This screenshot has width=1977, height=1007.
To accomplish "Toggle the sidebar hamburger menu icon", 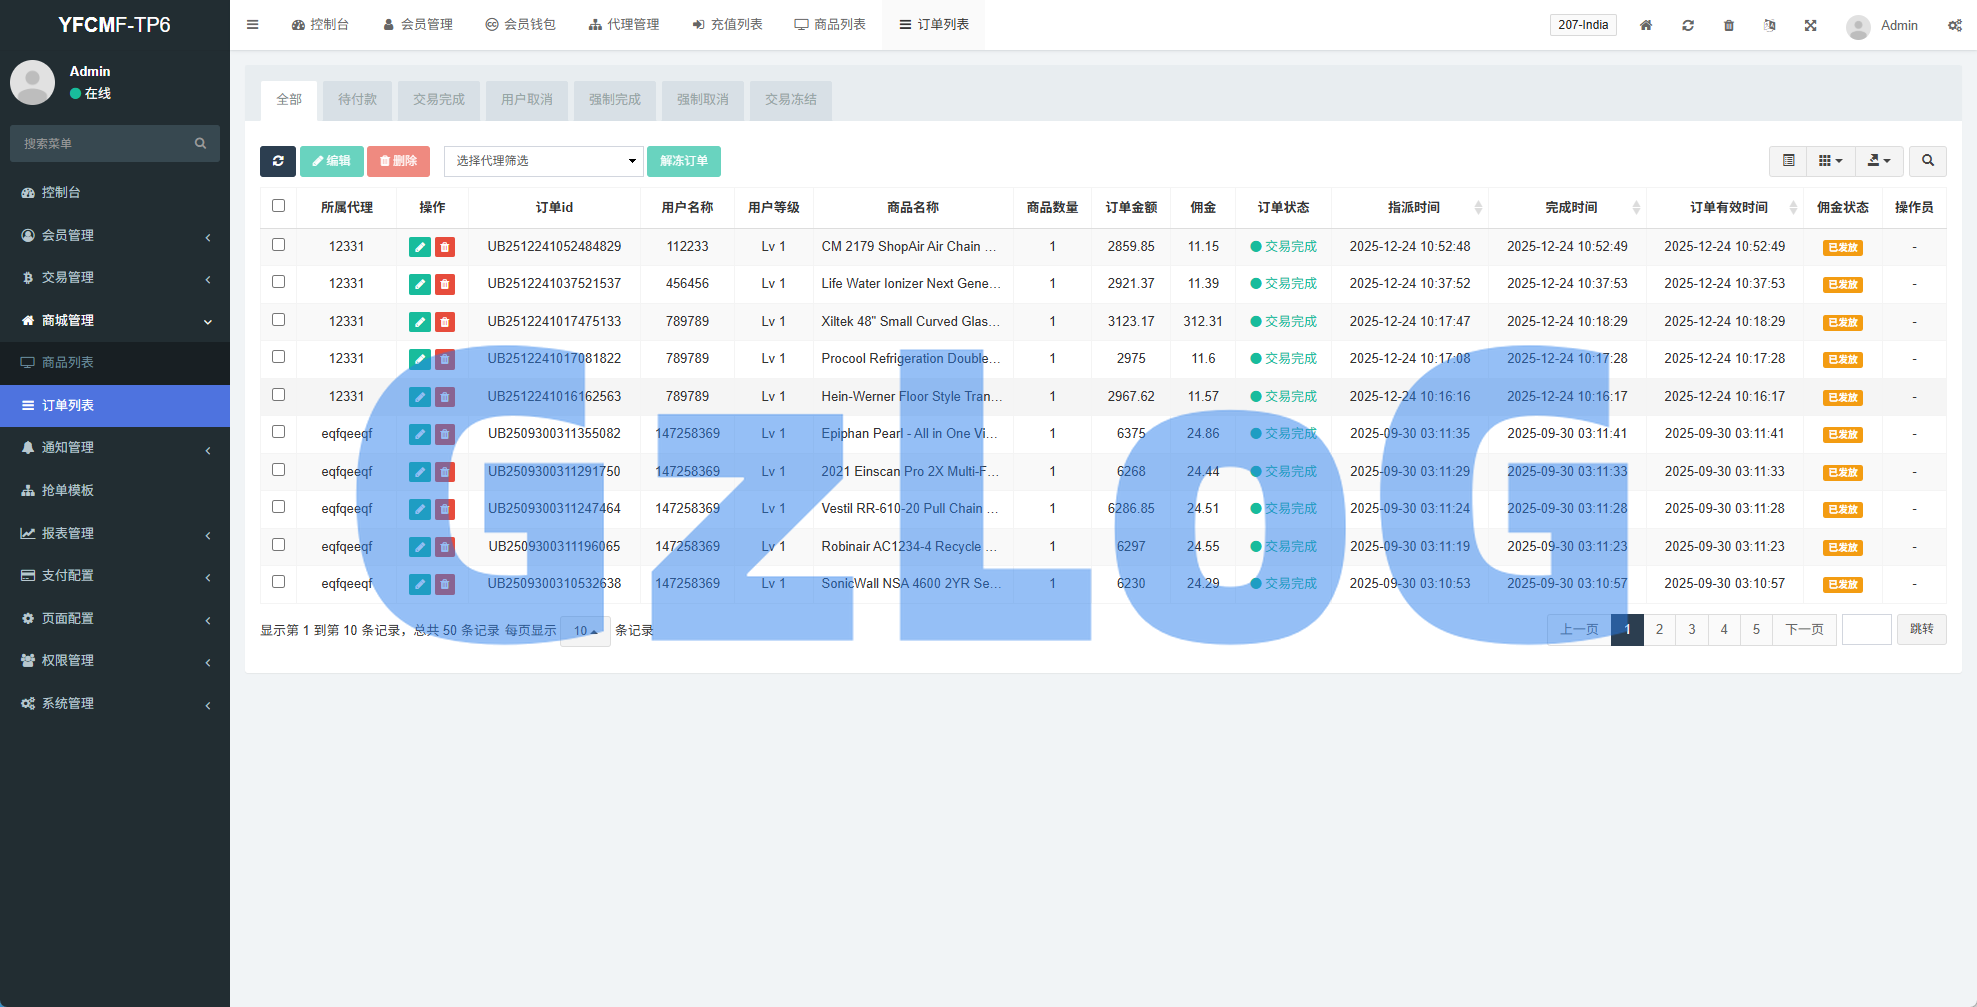I will [x=253, y=25].
